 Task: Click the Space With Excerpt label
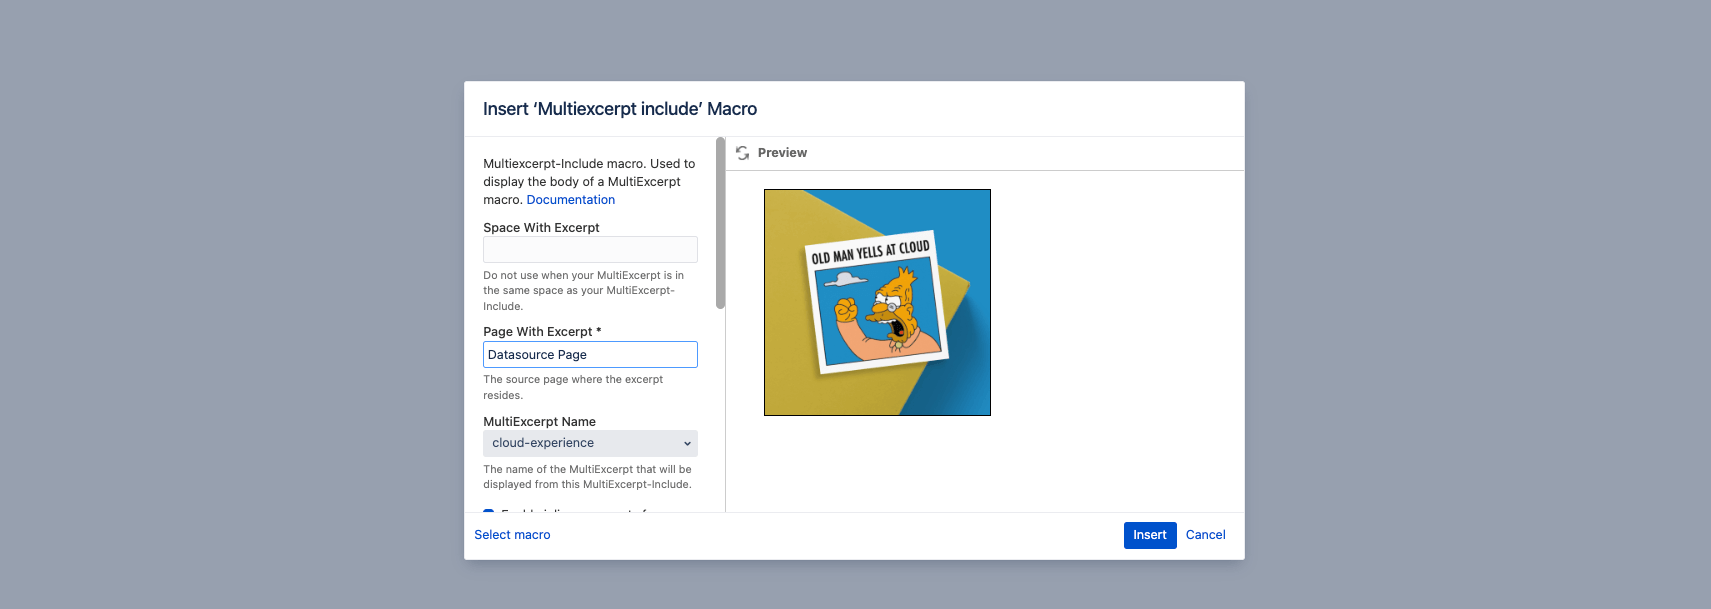pyautogui.click(x=541, y=228)
